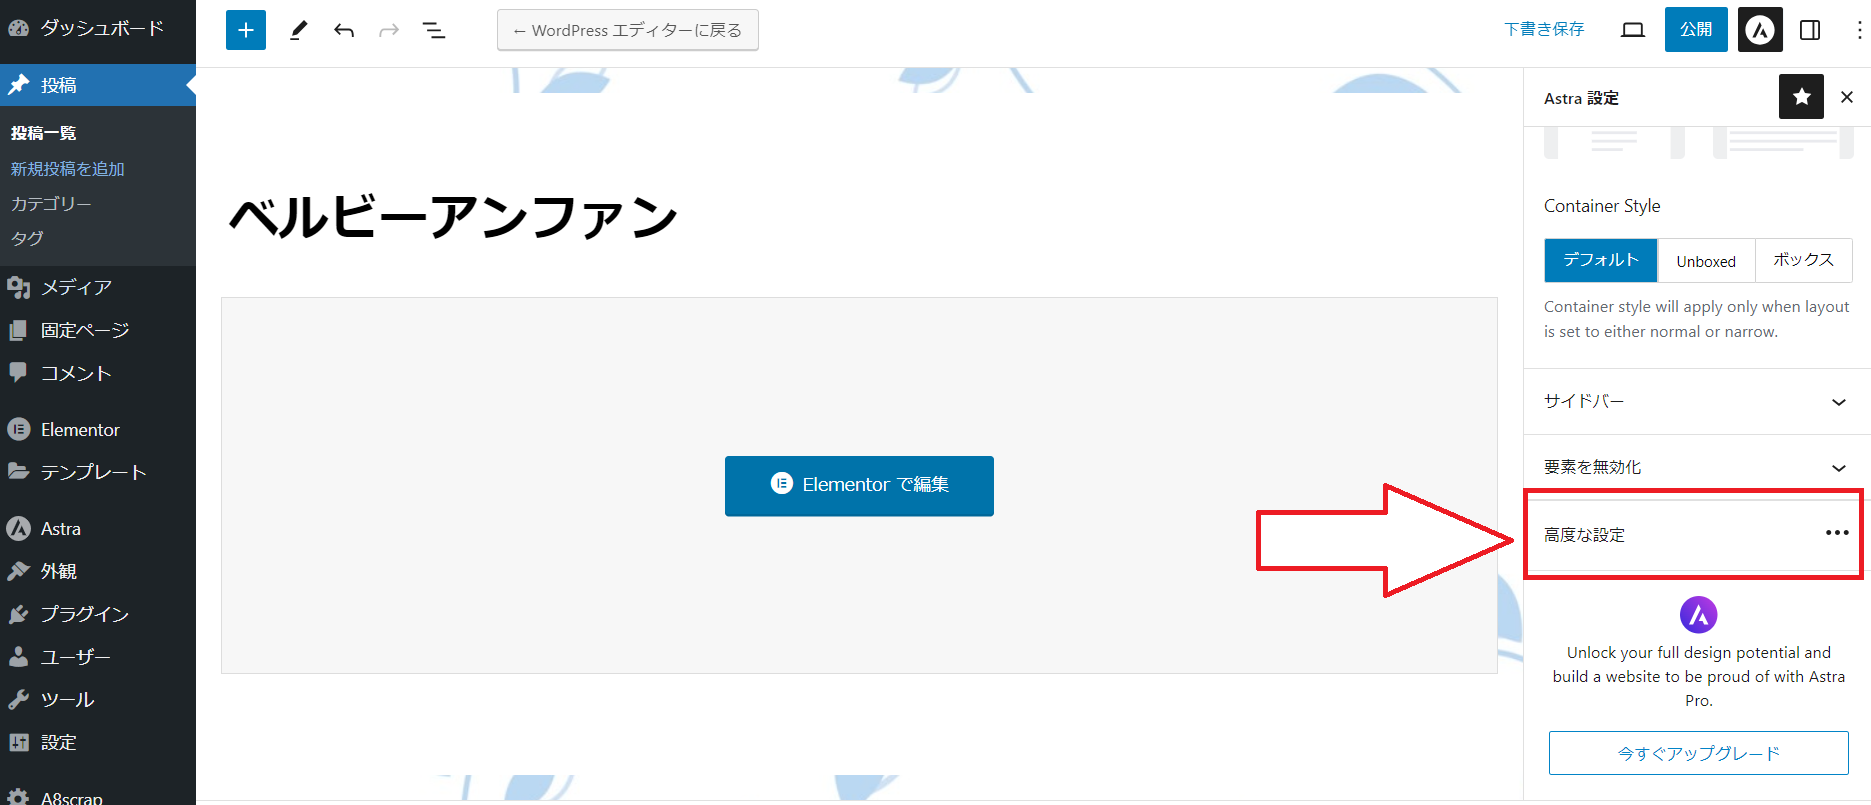Click the Elementor で編集 button
Image resolution: width=1871 pixels, height=805 pixels.
[x=859, y=485]
